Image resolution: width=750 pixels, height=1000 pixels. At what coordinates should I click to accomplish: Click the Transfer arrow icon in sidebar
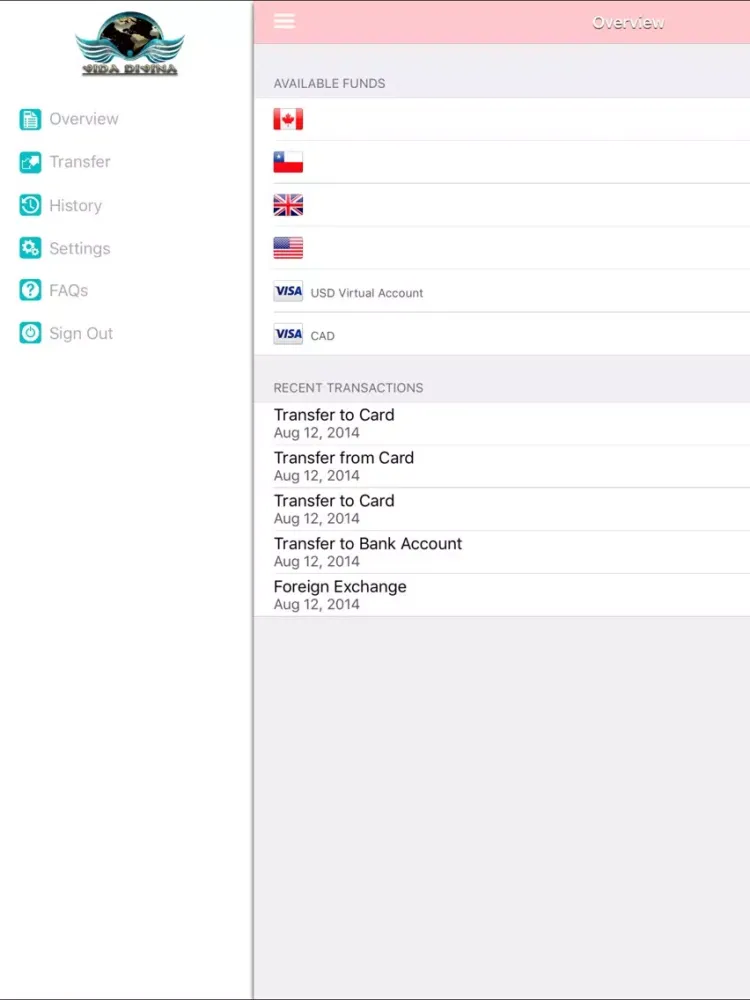[x=30, y=162]
